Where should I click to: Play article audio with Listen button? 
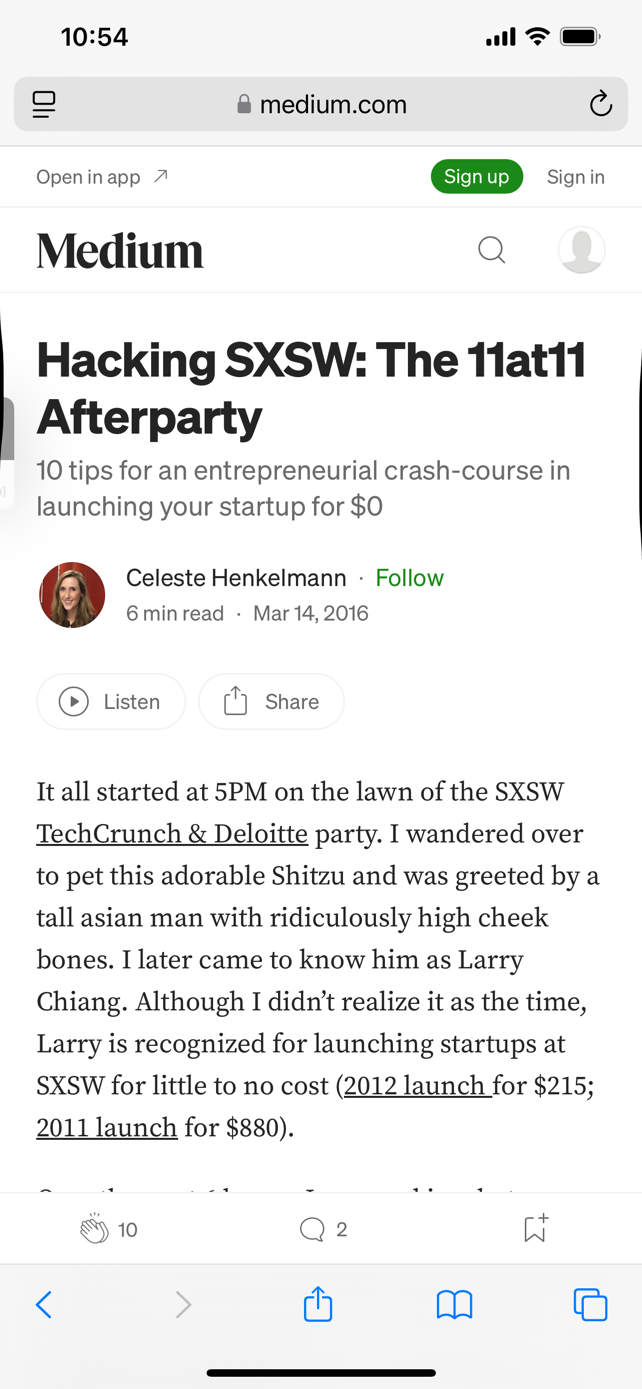tap(111, 702)
